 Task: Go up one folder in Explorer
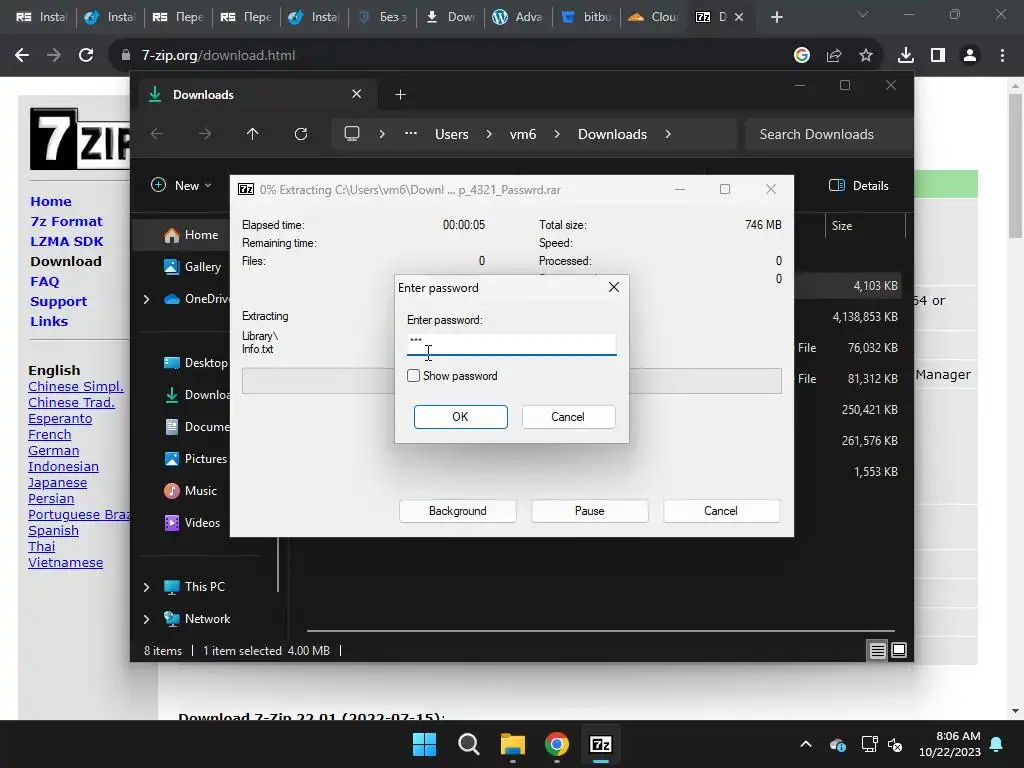[x=253, y=134]
